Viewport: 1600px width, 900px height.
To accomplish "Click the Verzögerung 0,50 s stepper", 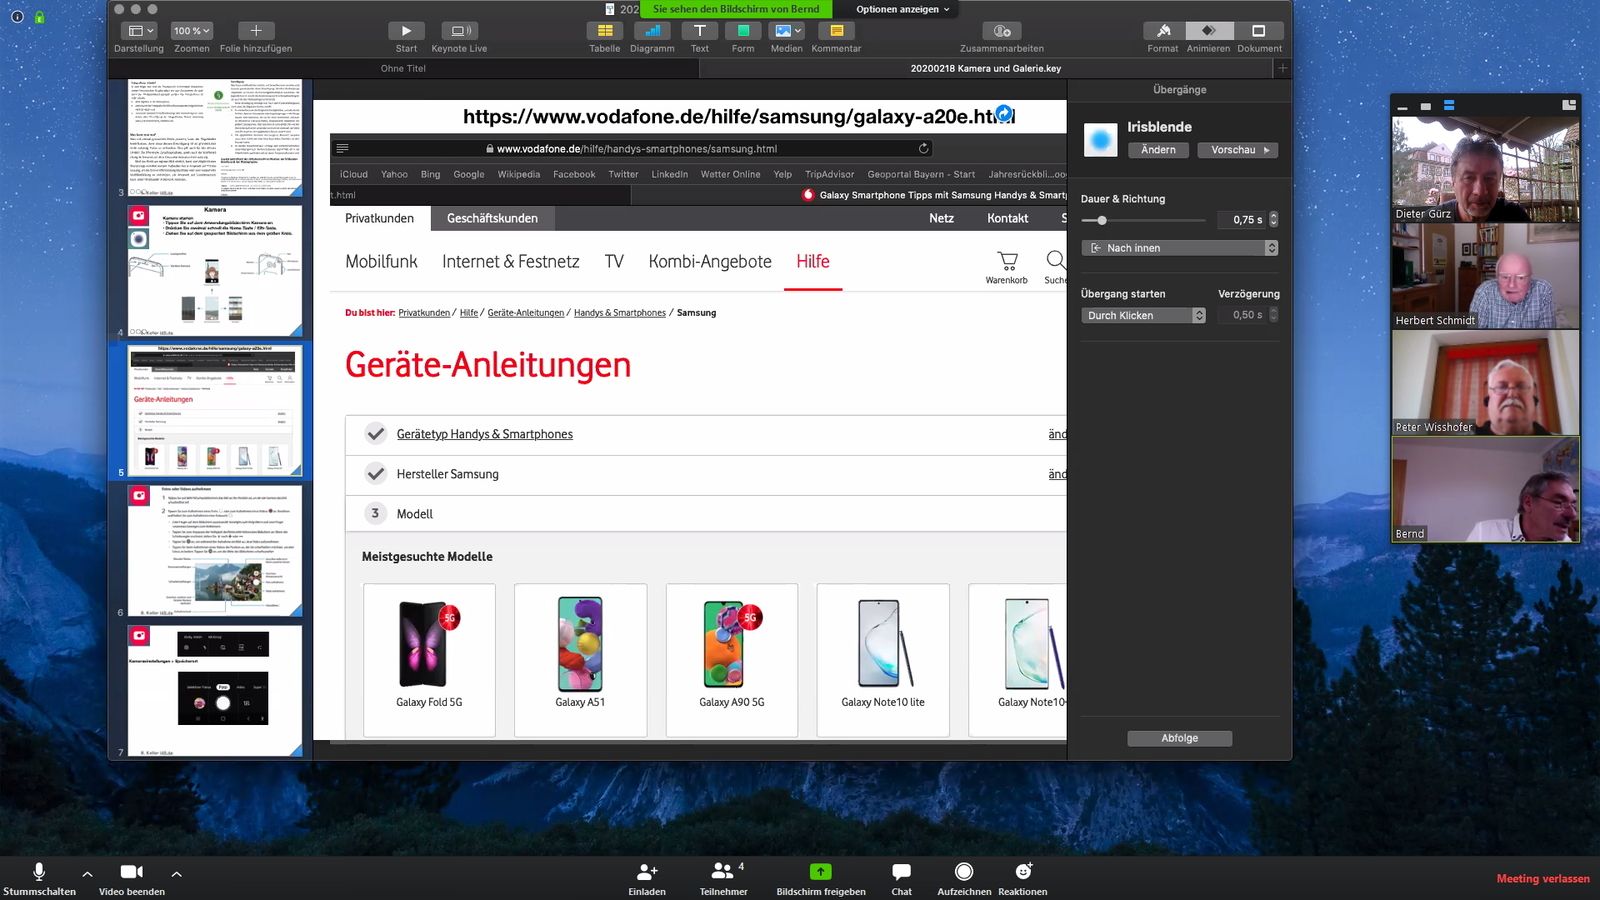I will tap(1273, 315).
